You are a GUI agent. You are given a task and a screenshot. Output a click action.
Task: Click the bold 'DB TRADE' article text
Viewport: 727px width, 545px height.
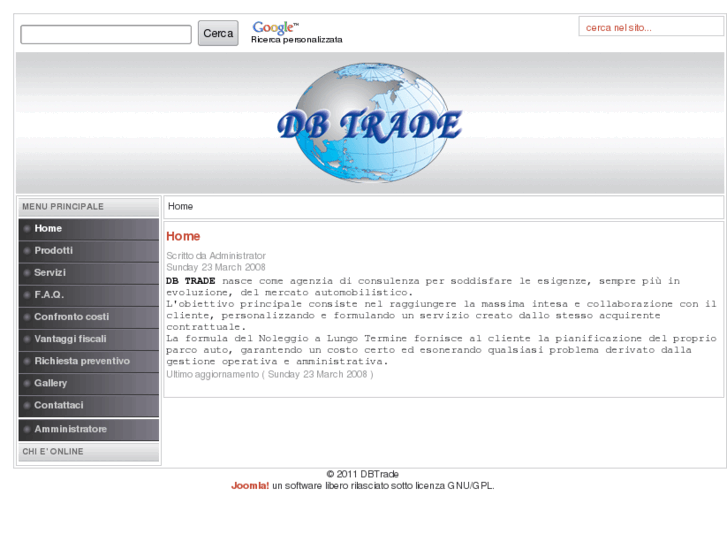(x=191, y=281)
